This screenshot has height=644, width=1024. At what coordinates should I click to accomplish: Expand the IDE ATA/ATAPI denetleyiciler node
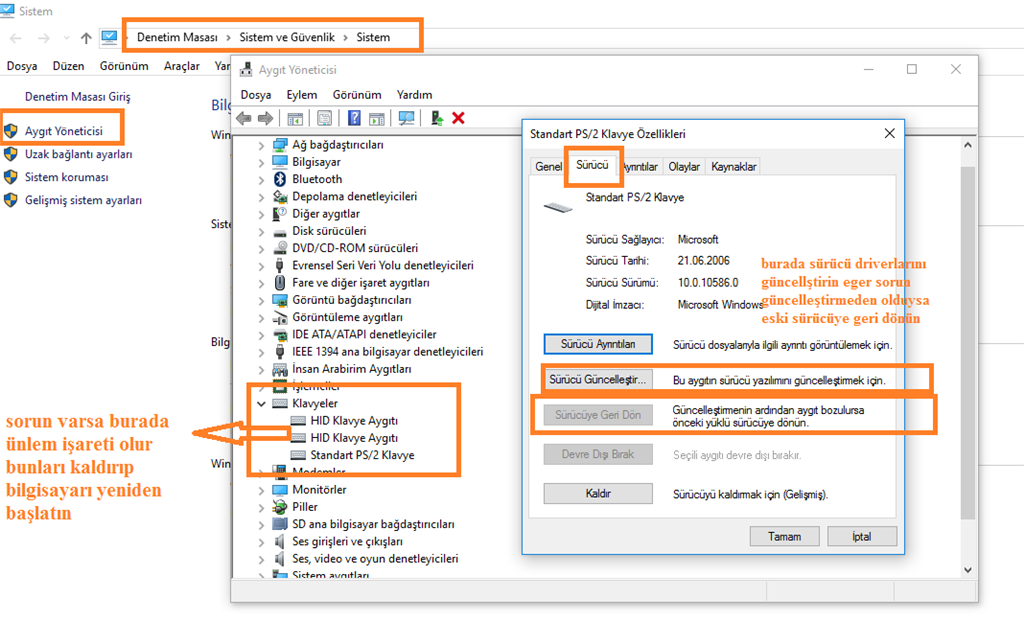tap(261, 335)
